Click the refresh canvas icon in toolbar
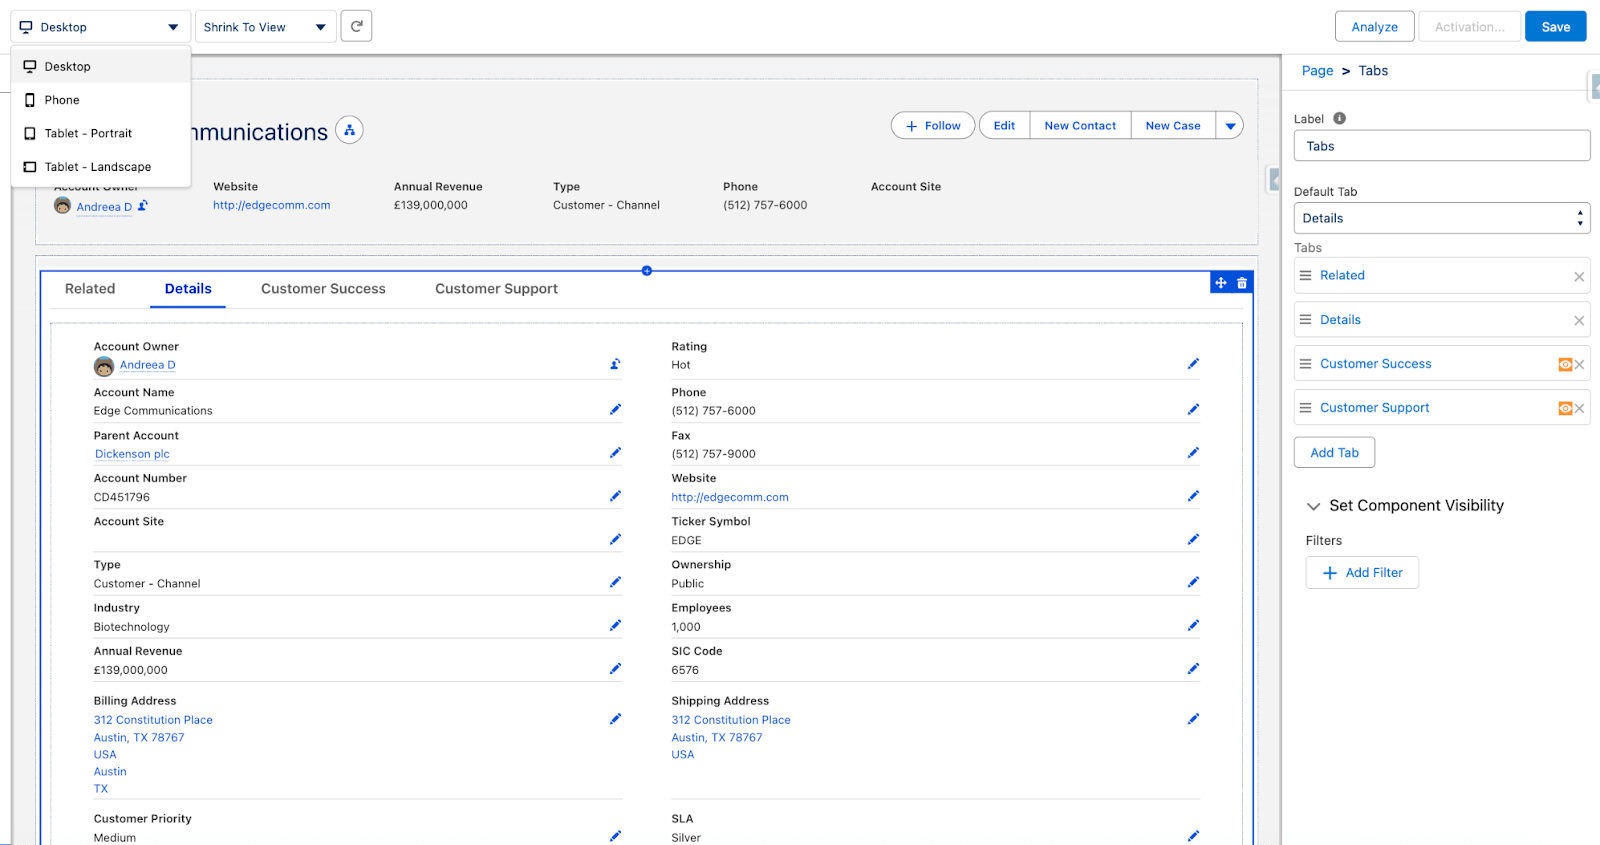The height and width of the screenshot is (845, 1600). (356, 26)
